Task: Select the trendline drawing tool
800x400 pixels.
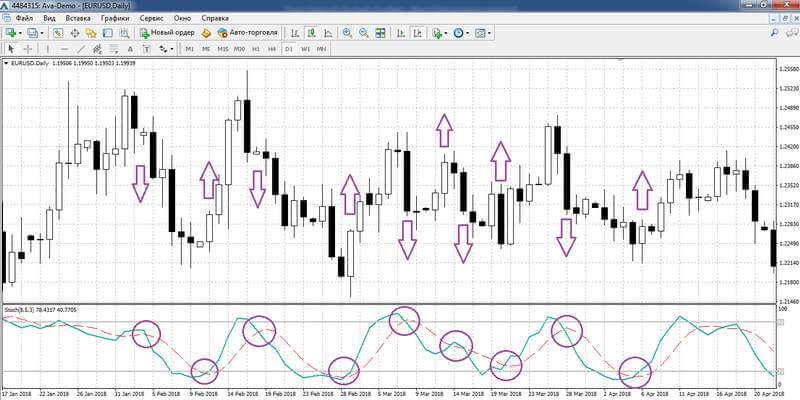Action: pyautogui.click(x=81, y=49)
